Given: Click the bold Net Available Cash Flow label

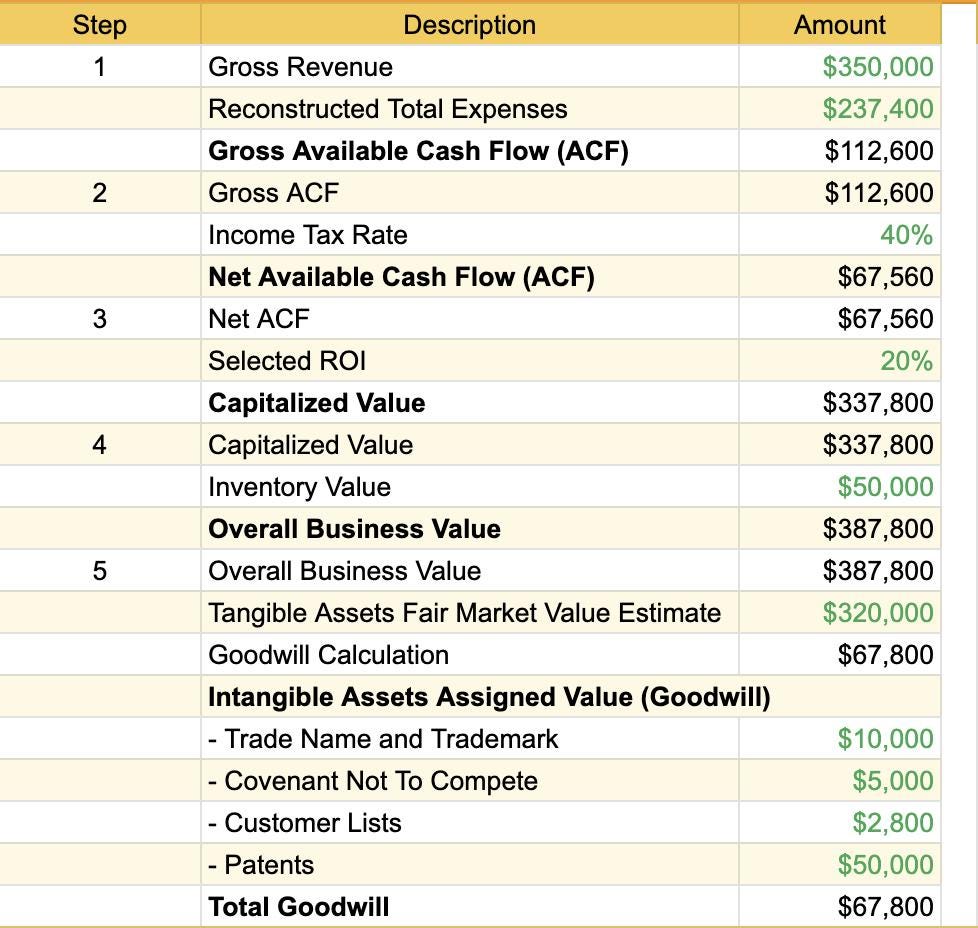Looking at the screenshot, I should (x=401, y=277).
